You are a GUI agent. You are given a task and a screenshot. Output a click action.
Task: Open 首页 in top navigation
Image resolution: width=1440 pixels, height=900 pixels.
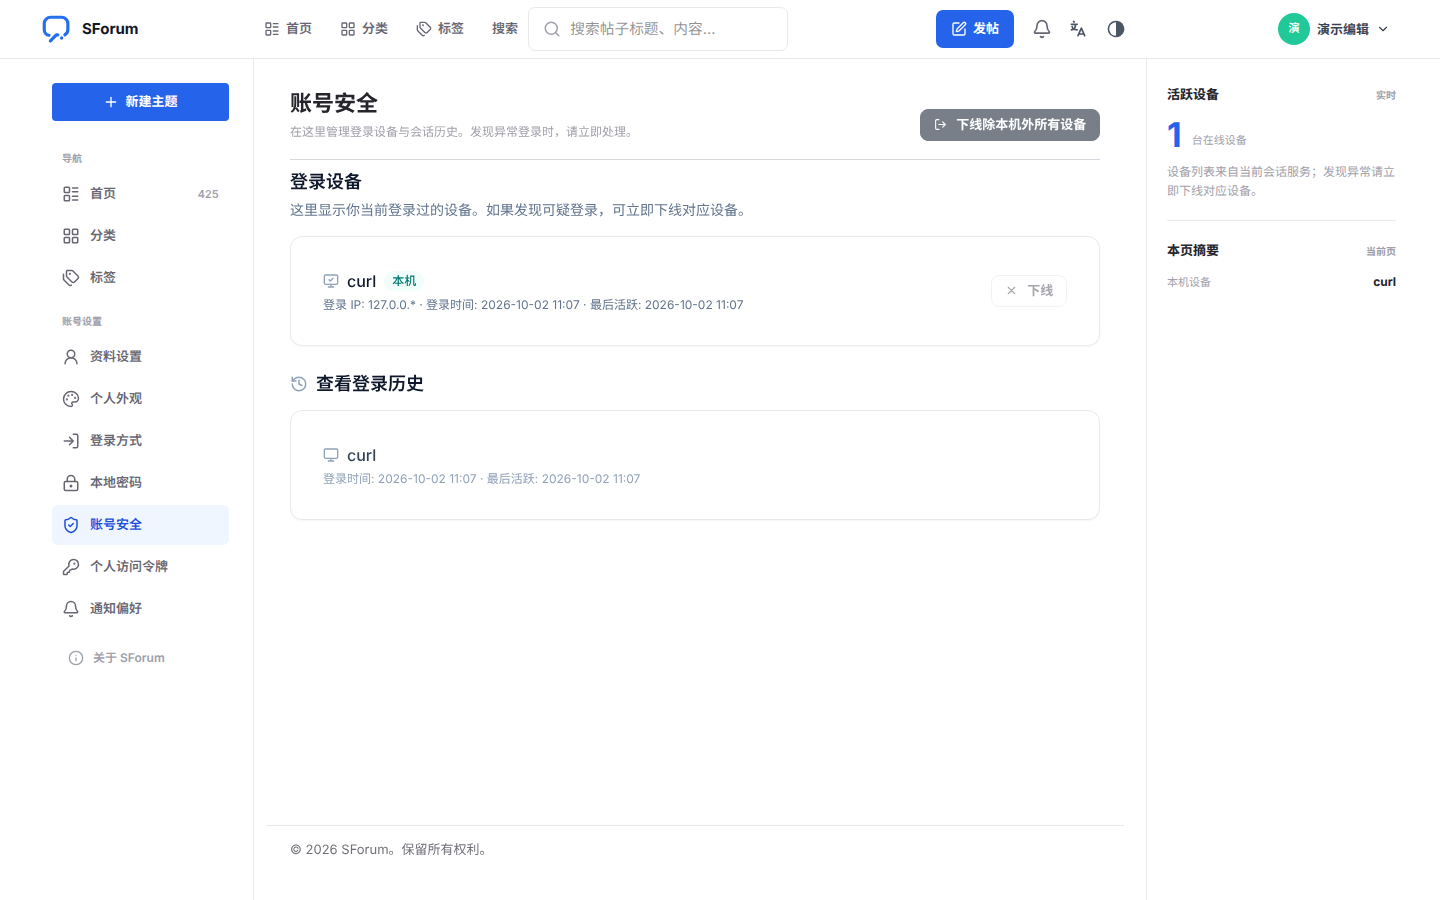pyautogui.click(x=288, y=29)
